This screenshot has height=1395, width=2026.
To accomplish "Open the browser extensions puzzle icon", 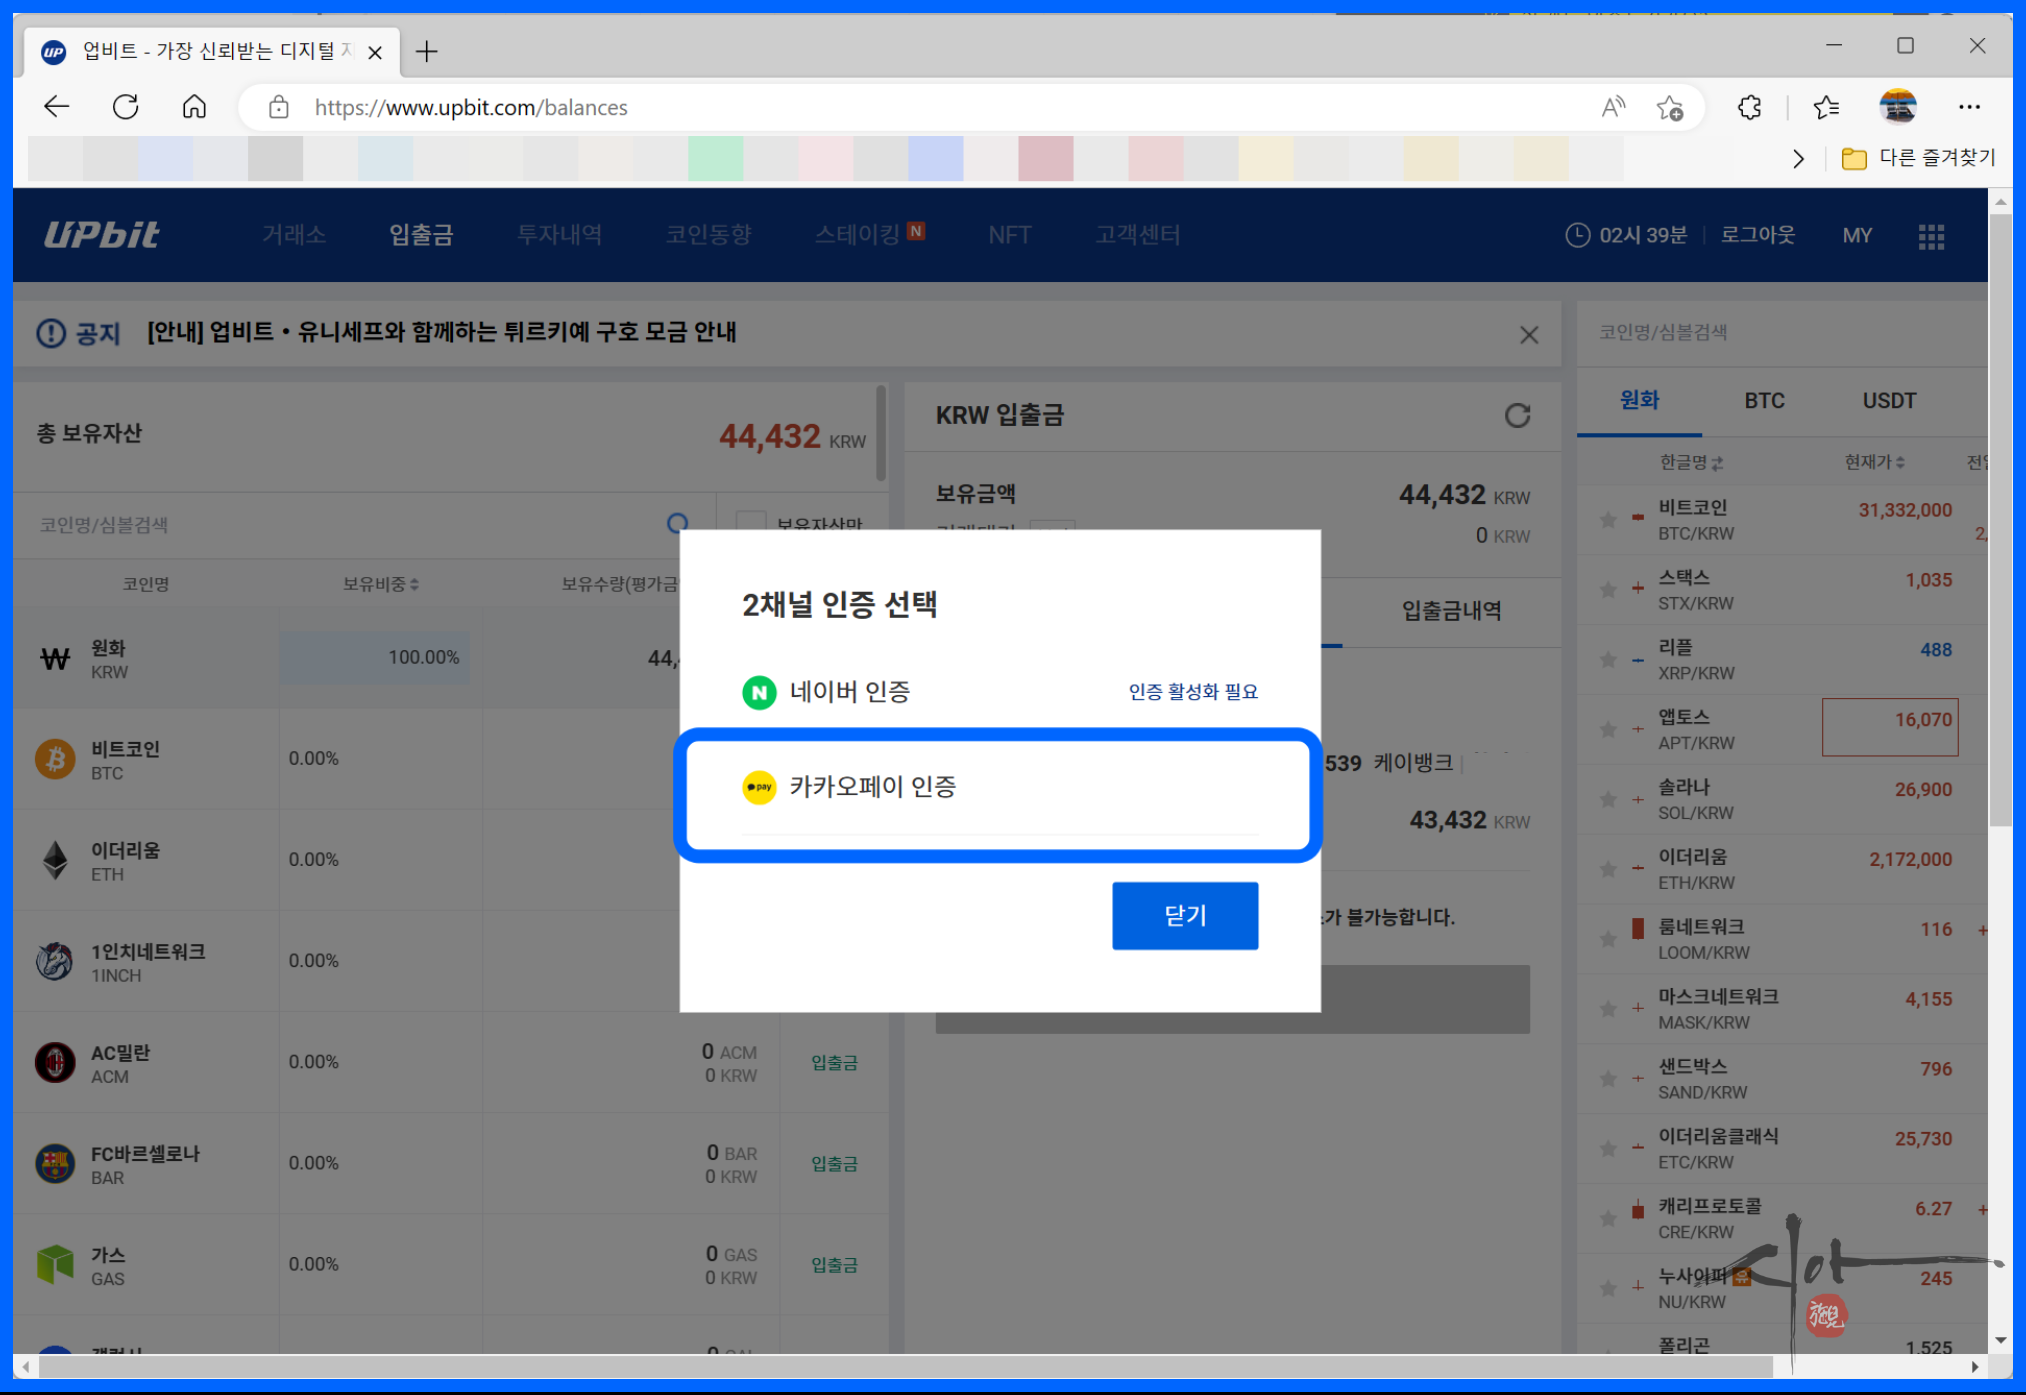I will pos(1749,107).
